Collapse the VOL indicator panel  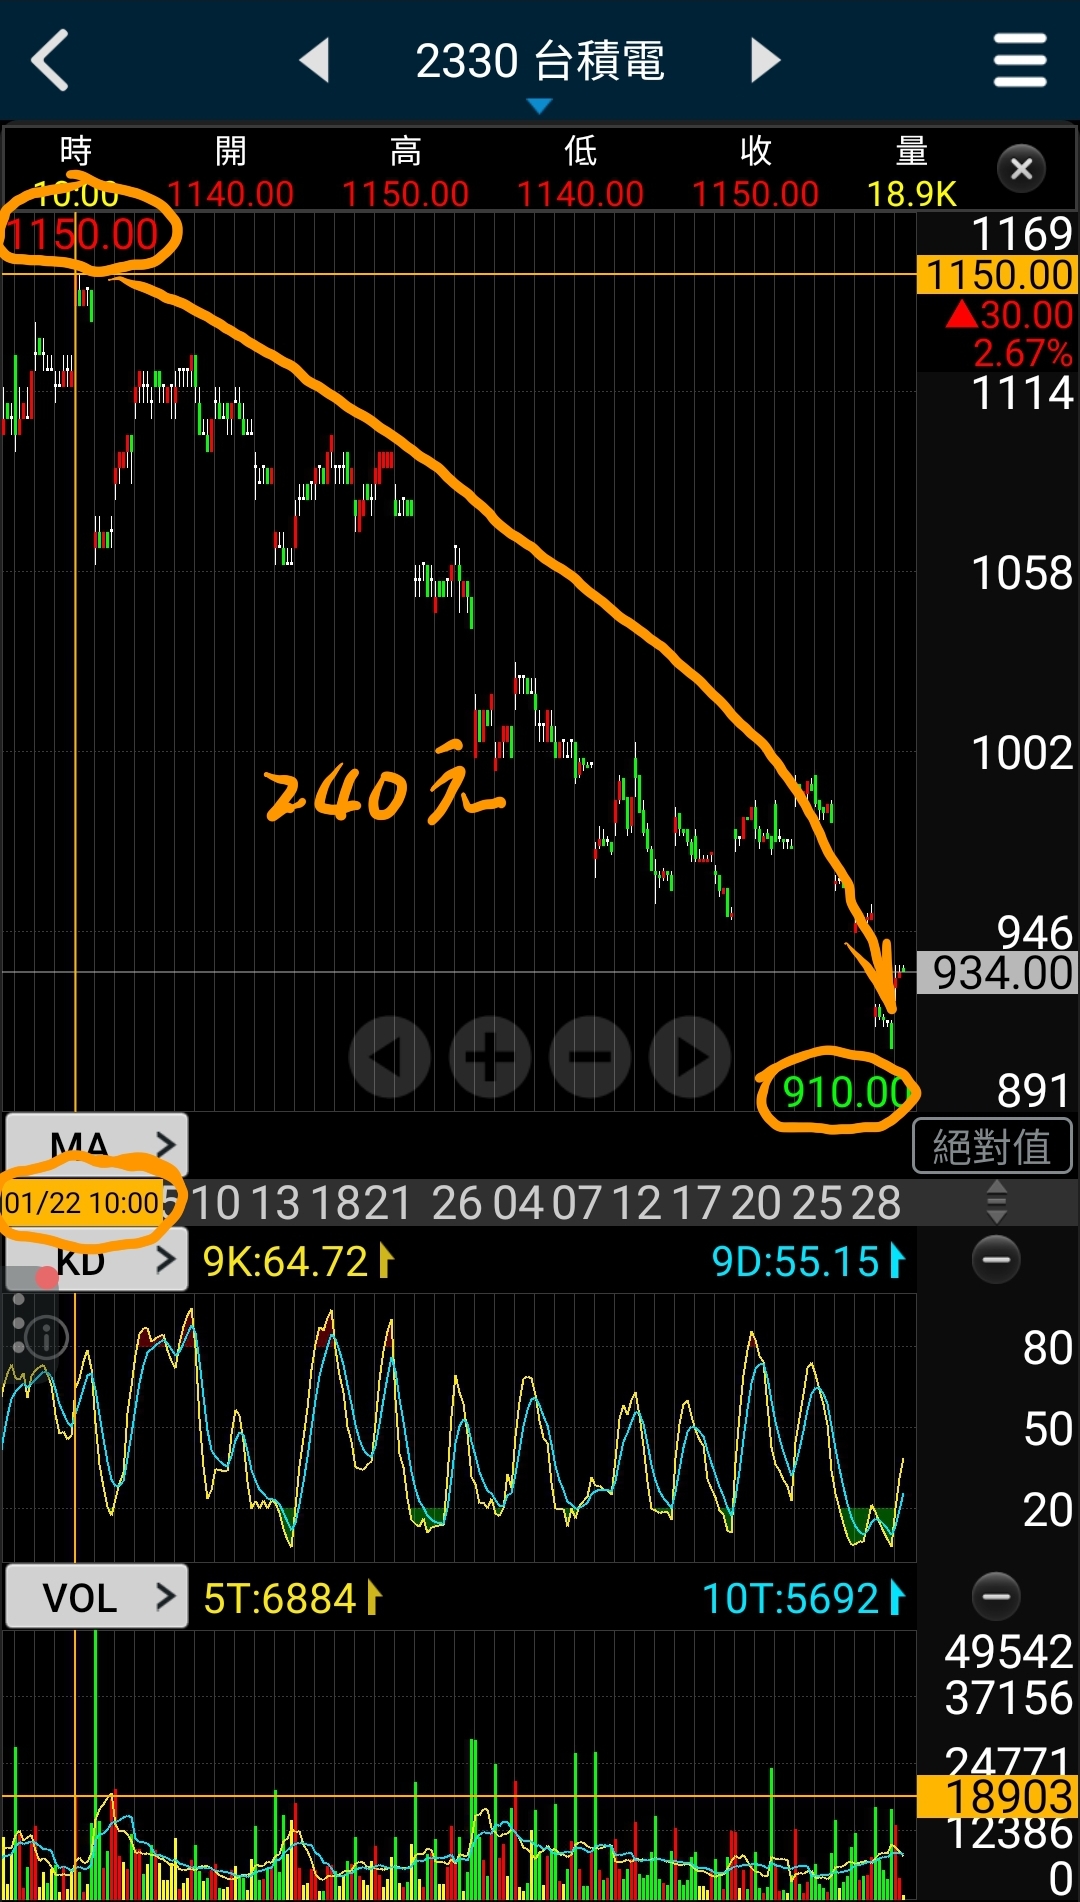tap(996, 1596)
